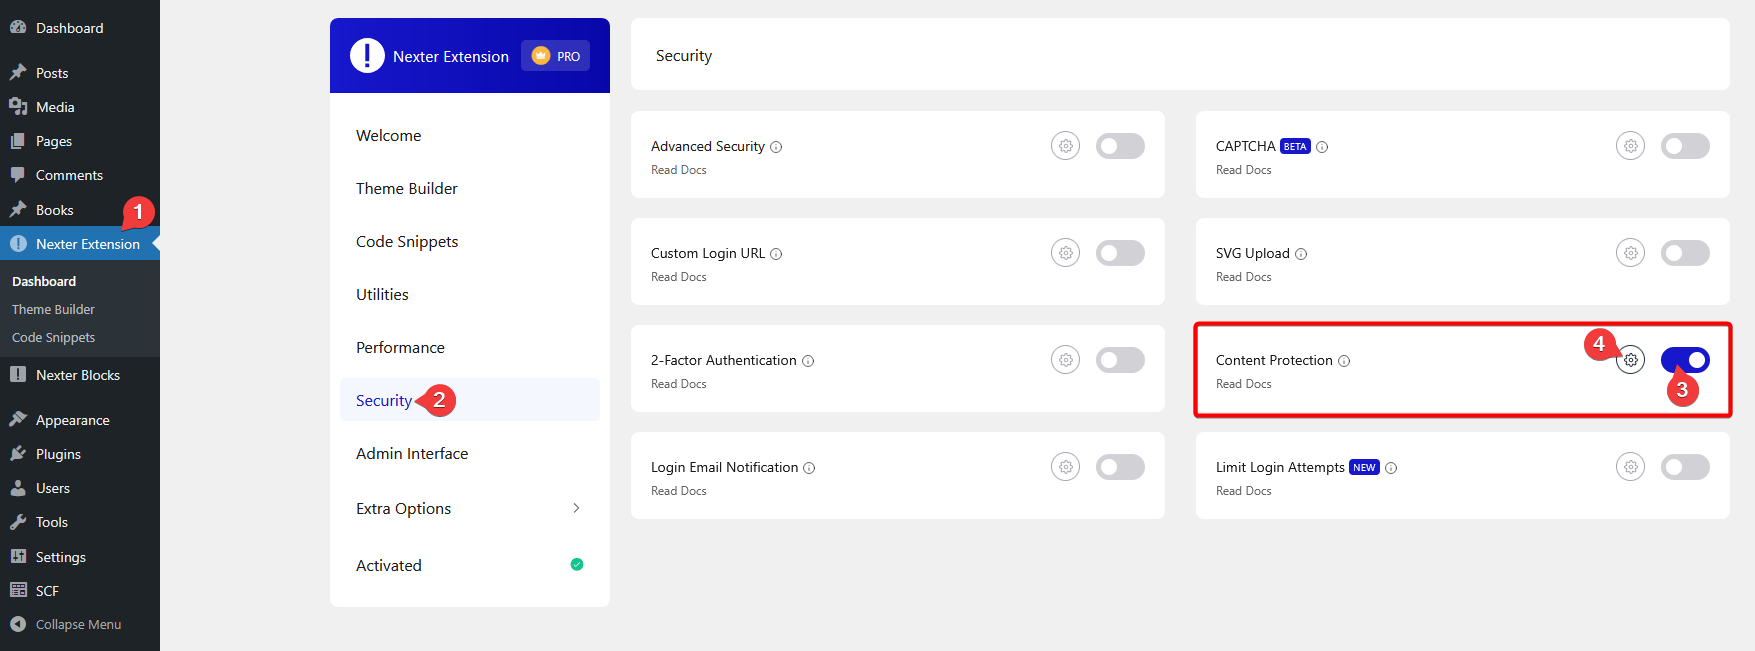Image resolution: width=1755 pixels, height=651 pixels.
Task: Click the PRO badge button
Action: tap(556, 56)
